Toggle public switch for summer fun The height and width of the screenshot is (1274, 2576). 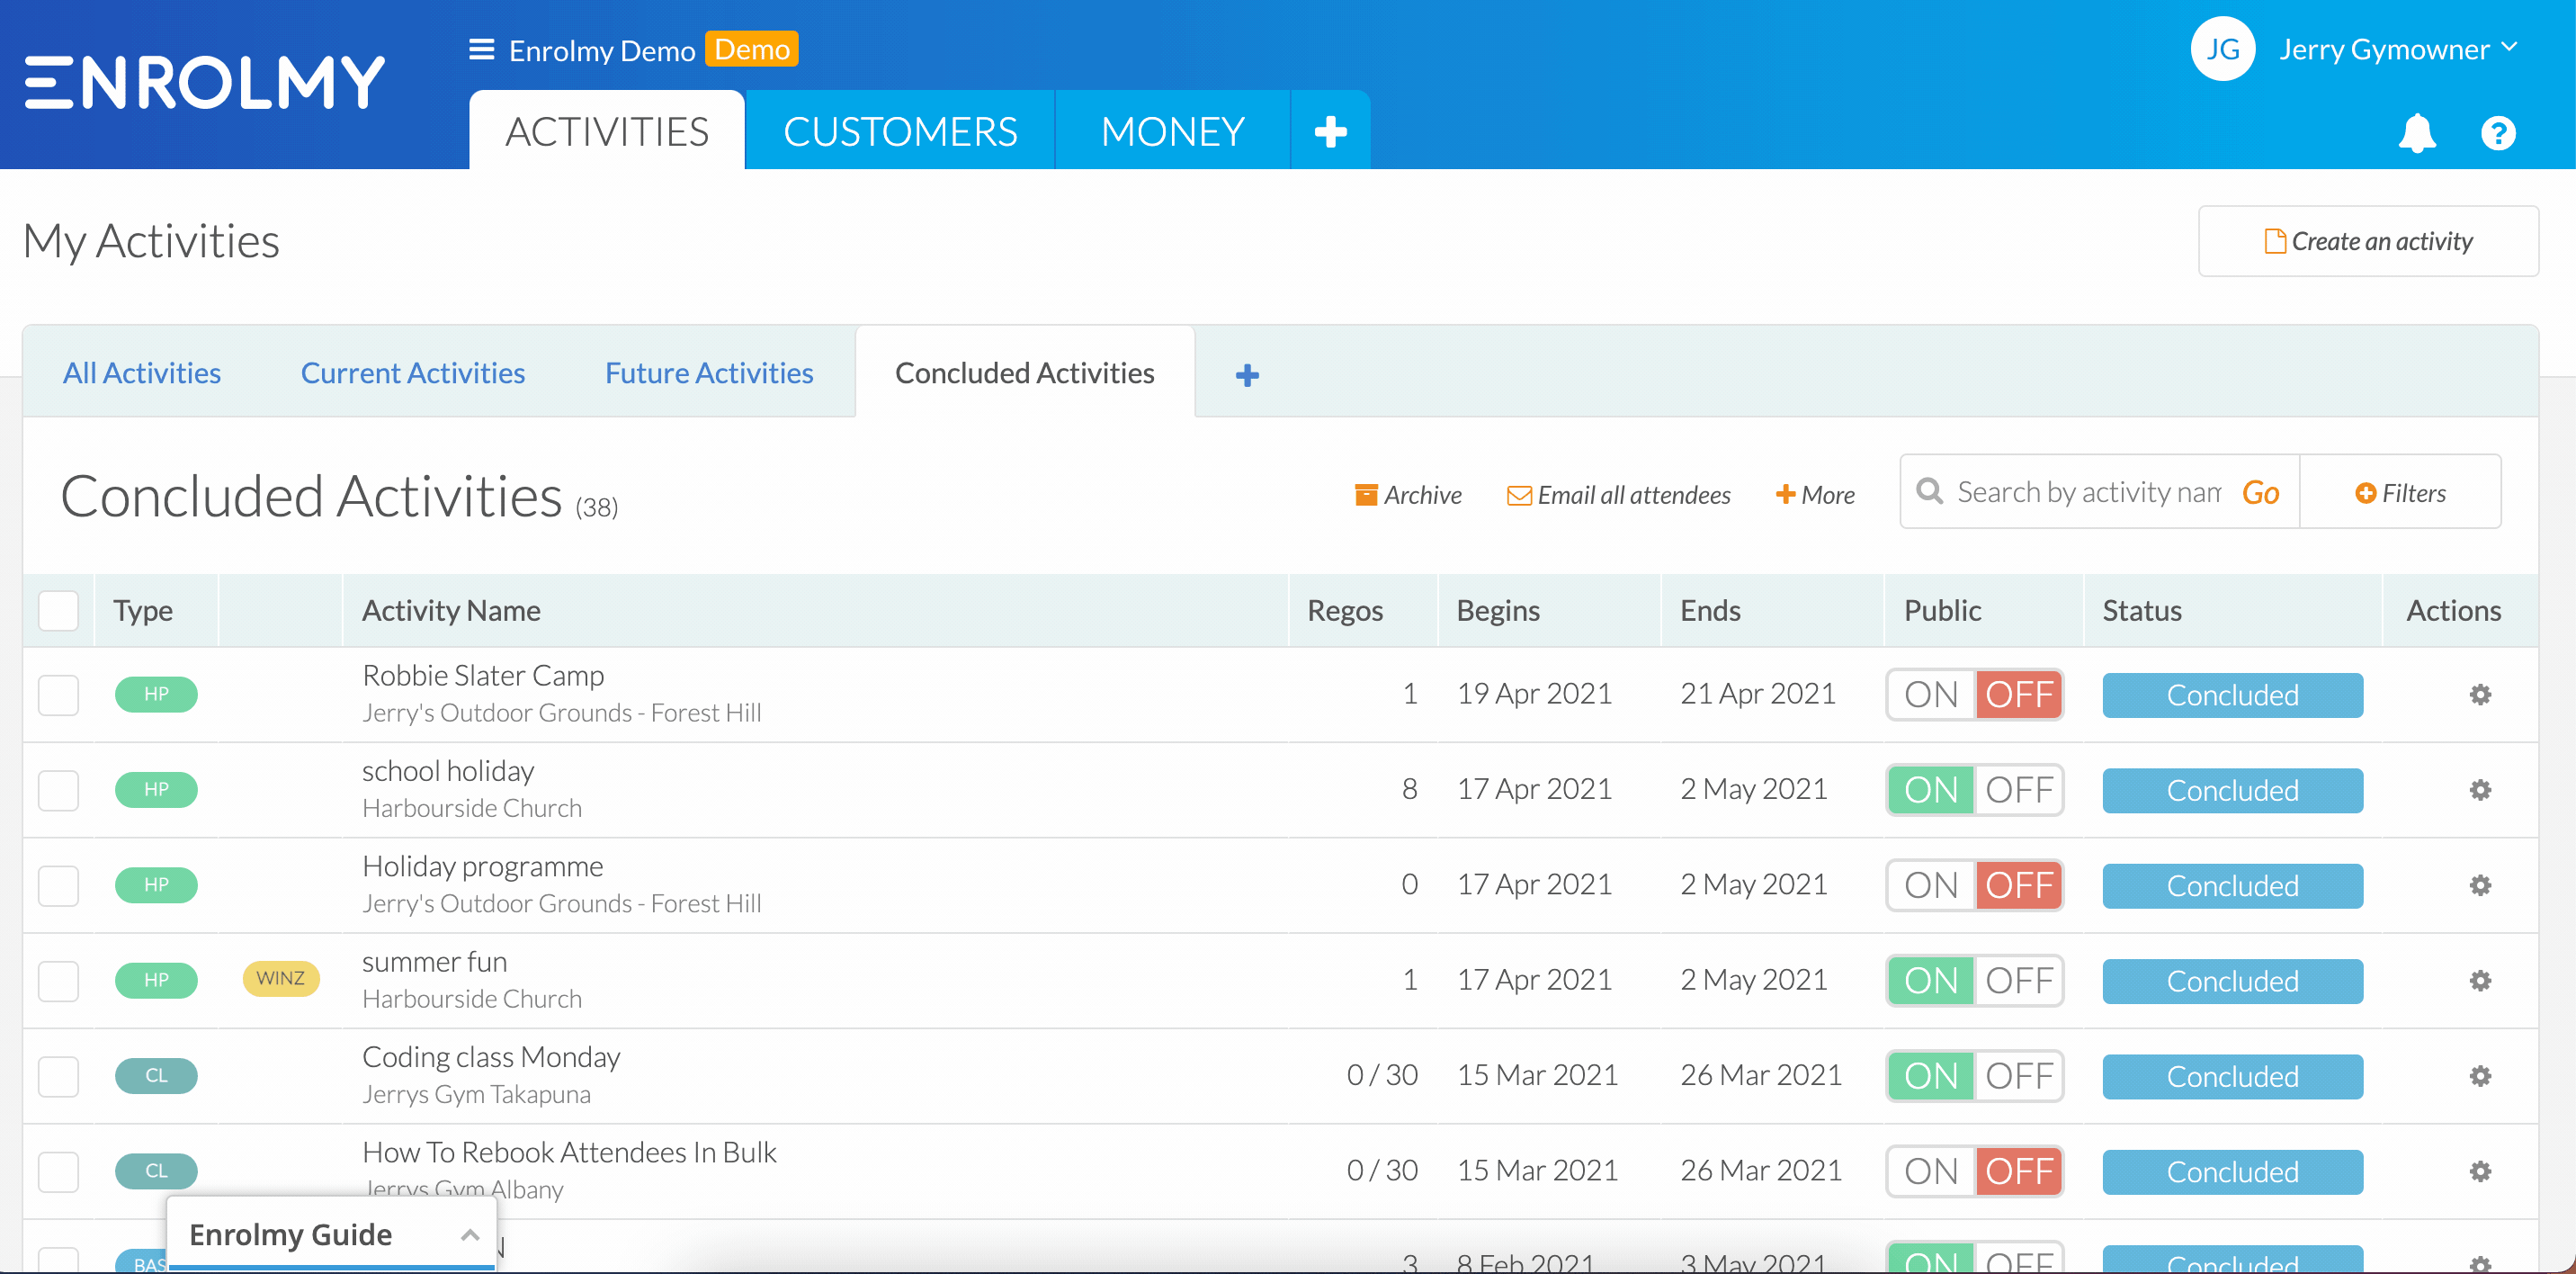pyautogui.click(x=1975, y=981)
